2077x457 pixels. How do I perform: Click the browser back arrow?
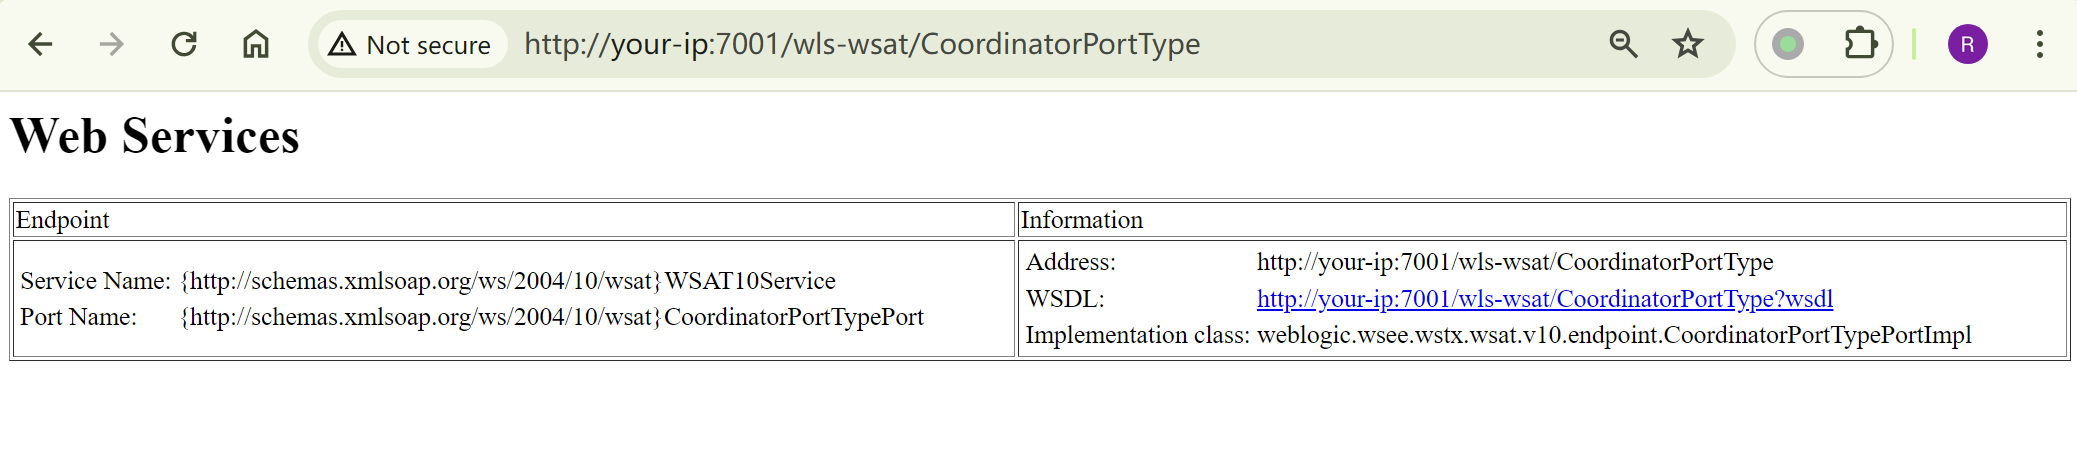click(41, 44)
